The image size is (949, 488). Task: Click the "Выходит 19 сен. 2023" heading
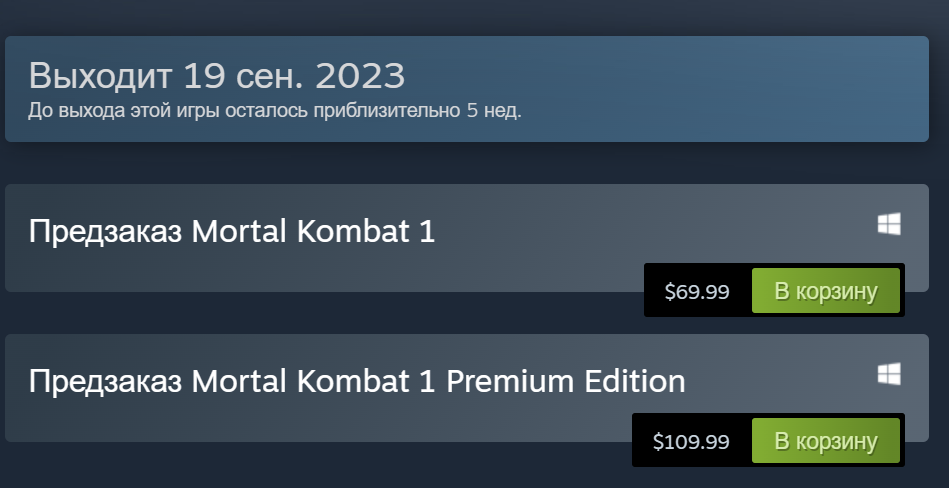(x=217, y=75)
